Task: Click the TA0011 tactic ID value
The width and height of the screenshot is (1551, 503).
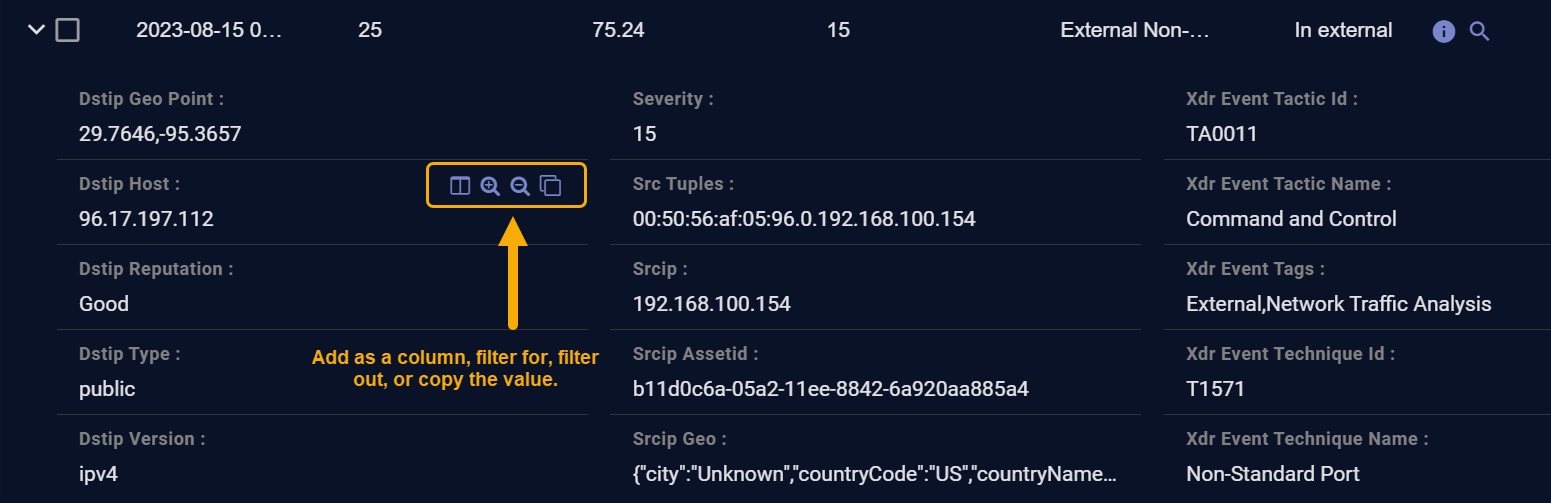Action: click(x=1221, y=134)
